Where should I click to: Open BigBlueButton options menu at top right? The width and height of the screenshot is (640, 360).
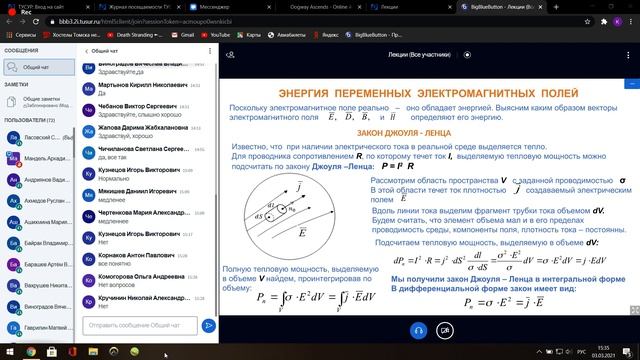[x=628, y=55]
